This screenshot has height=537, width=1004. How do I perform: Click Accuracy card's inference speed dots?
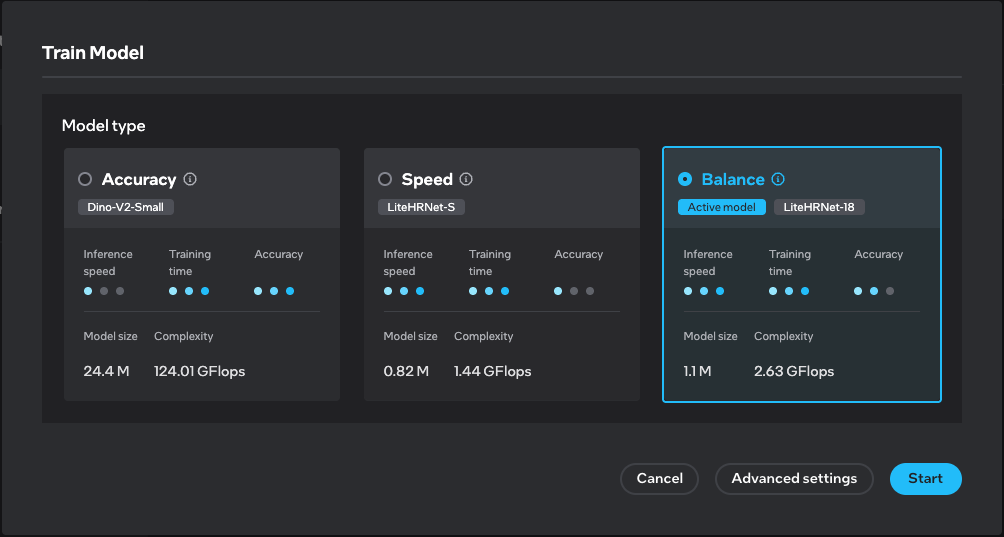coord(104,291)
